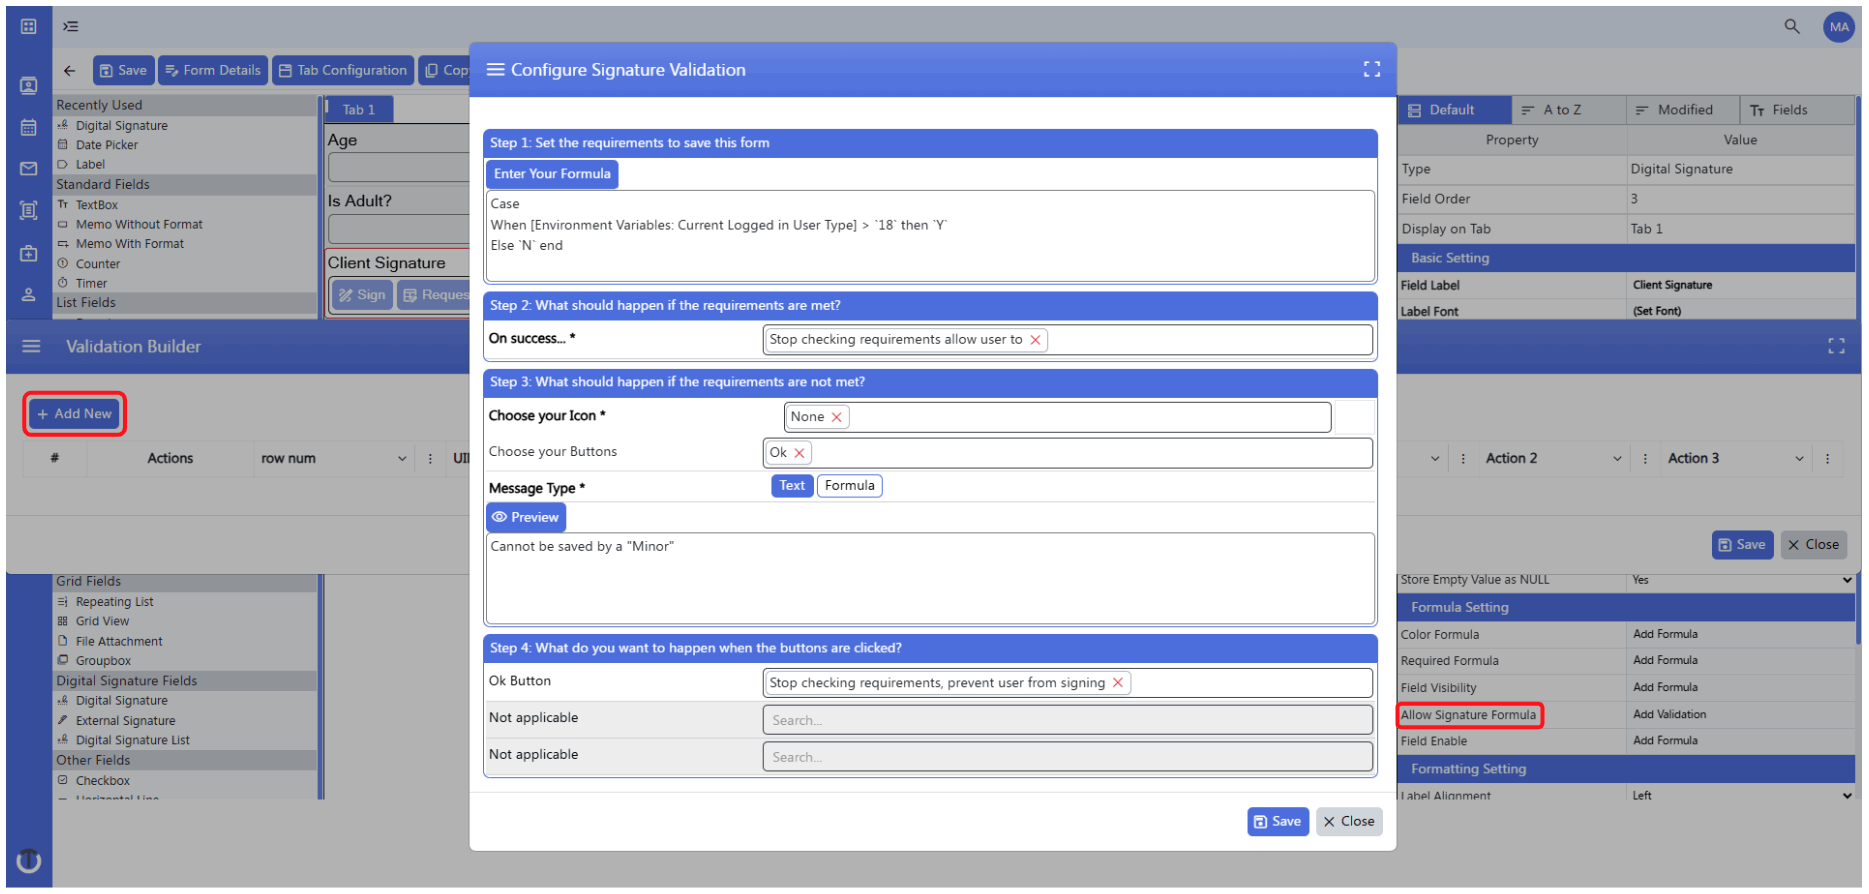The image size is (1869, 894).
Task: Select the Counter field item
Action: (97, 264)
